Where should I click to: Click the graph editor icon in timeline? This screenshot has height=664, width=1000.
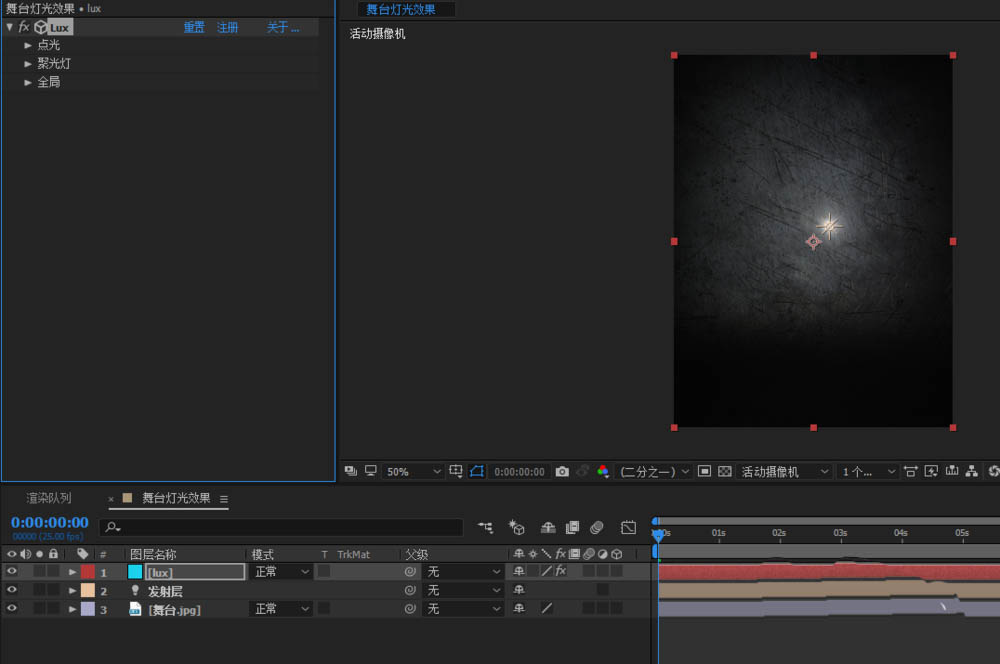[x=628, y=527]
